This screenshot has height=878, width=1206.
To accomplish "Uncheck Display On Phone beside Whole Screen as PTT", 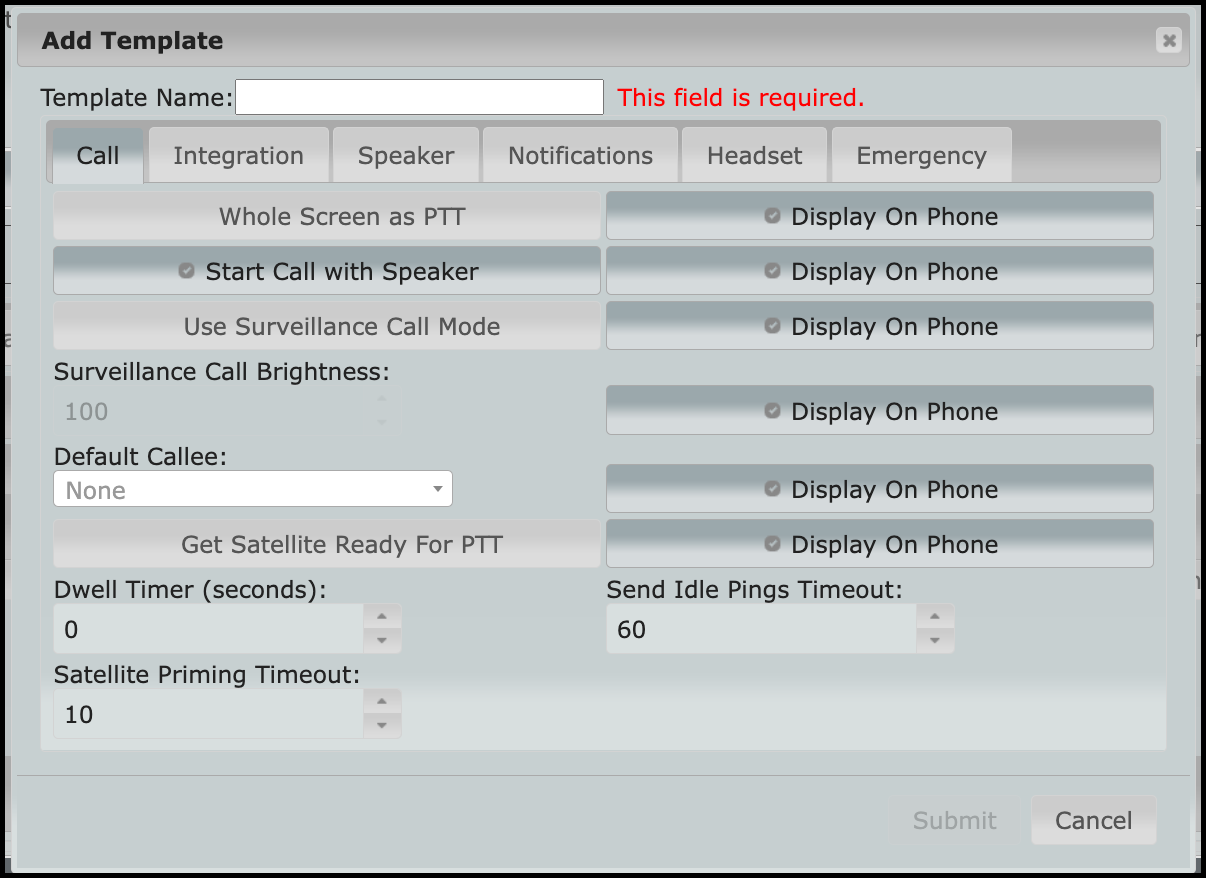I will tap(879, 216).
